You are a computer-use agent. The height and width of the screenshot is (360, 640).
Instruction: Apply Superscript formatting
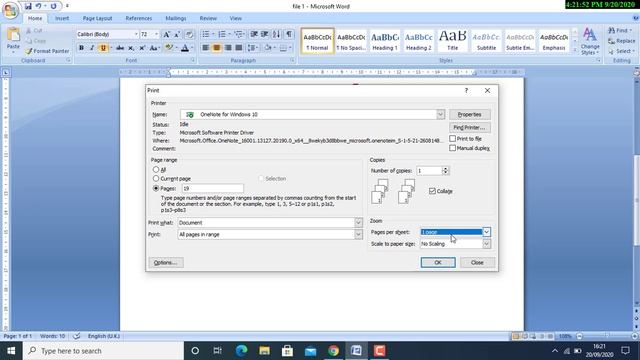tap(142, 48)
